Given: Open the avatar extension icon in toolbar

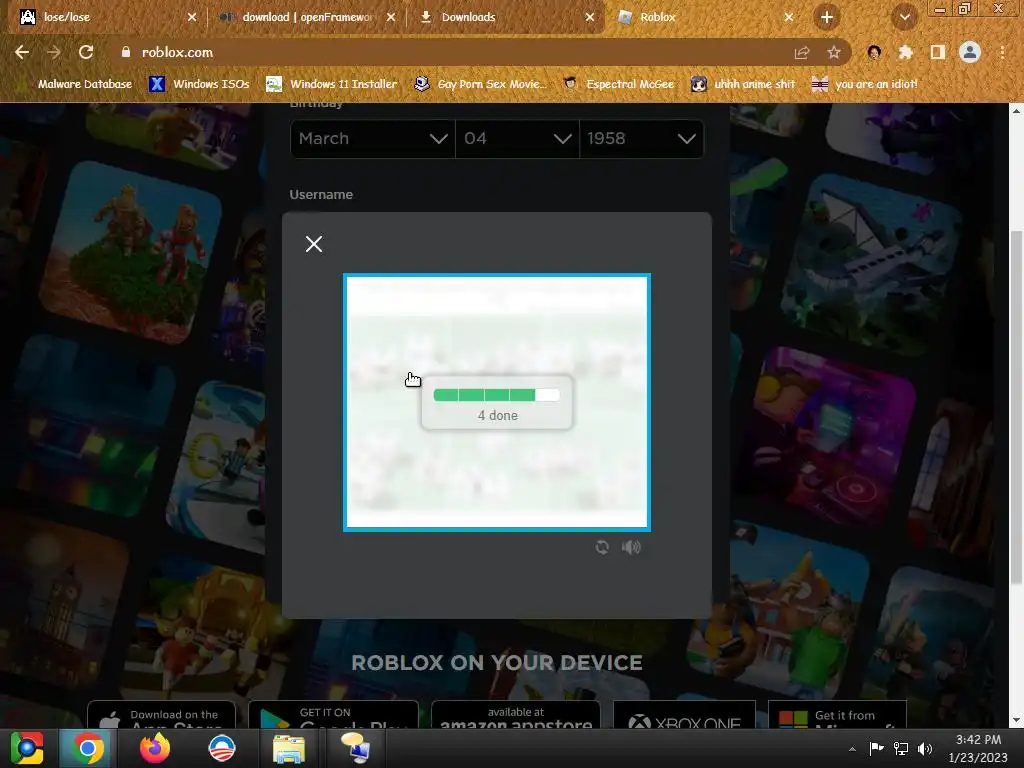Looking at the screenshot, I should pyautogui.click(x=874, y=52).
